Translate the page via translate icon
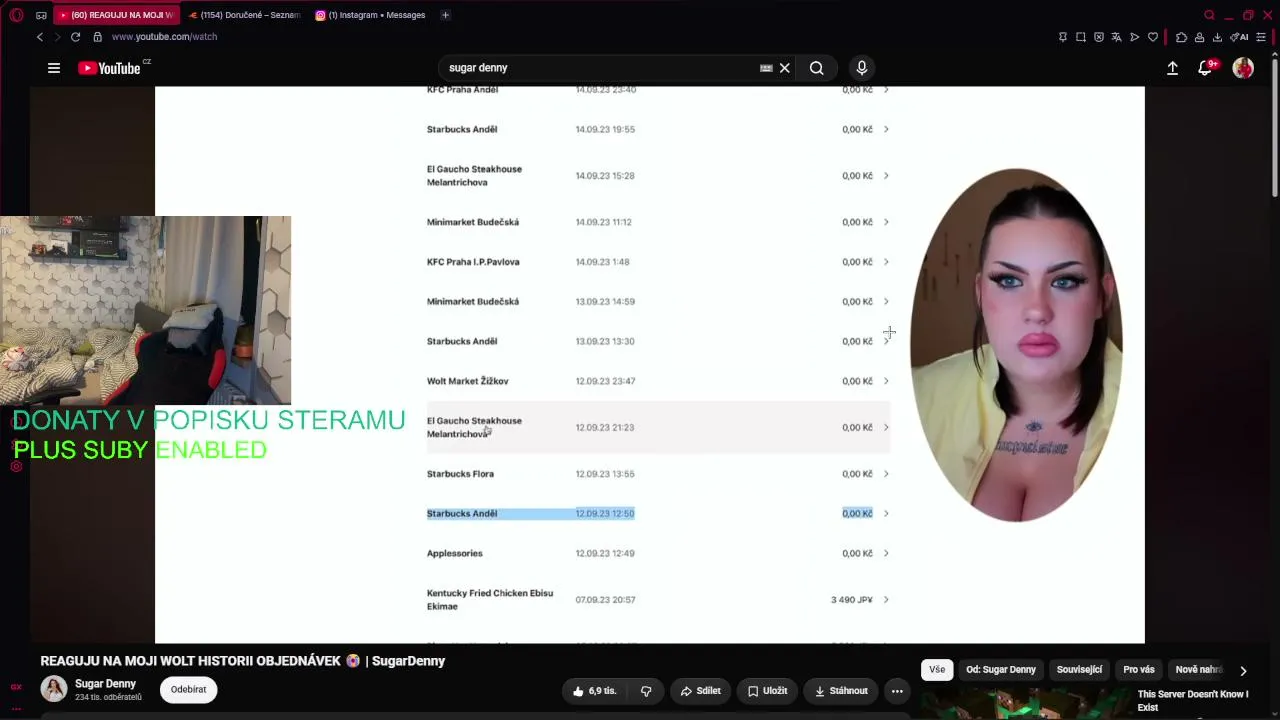1280x720 pixels. (1117, 37)
